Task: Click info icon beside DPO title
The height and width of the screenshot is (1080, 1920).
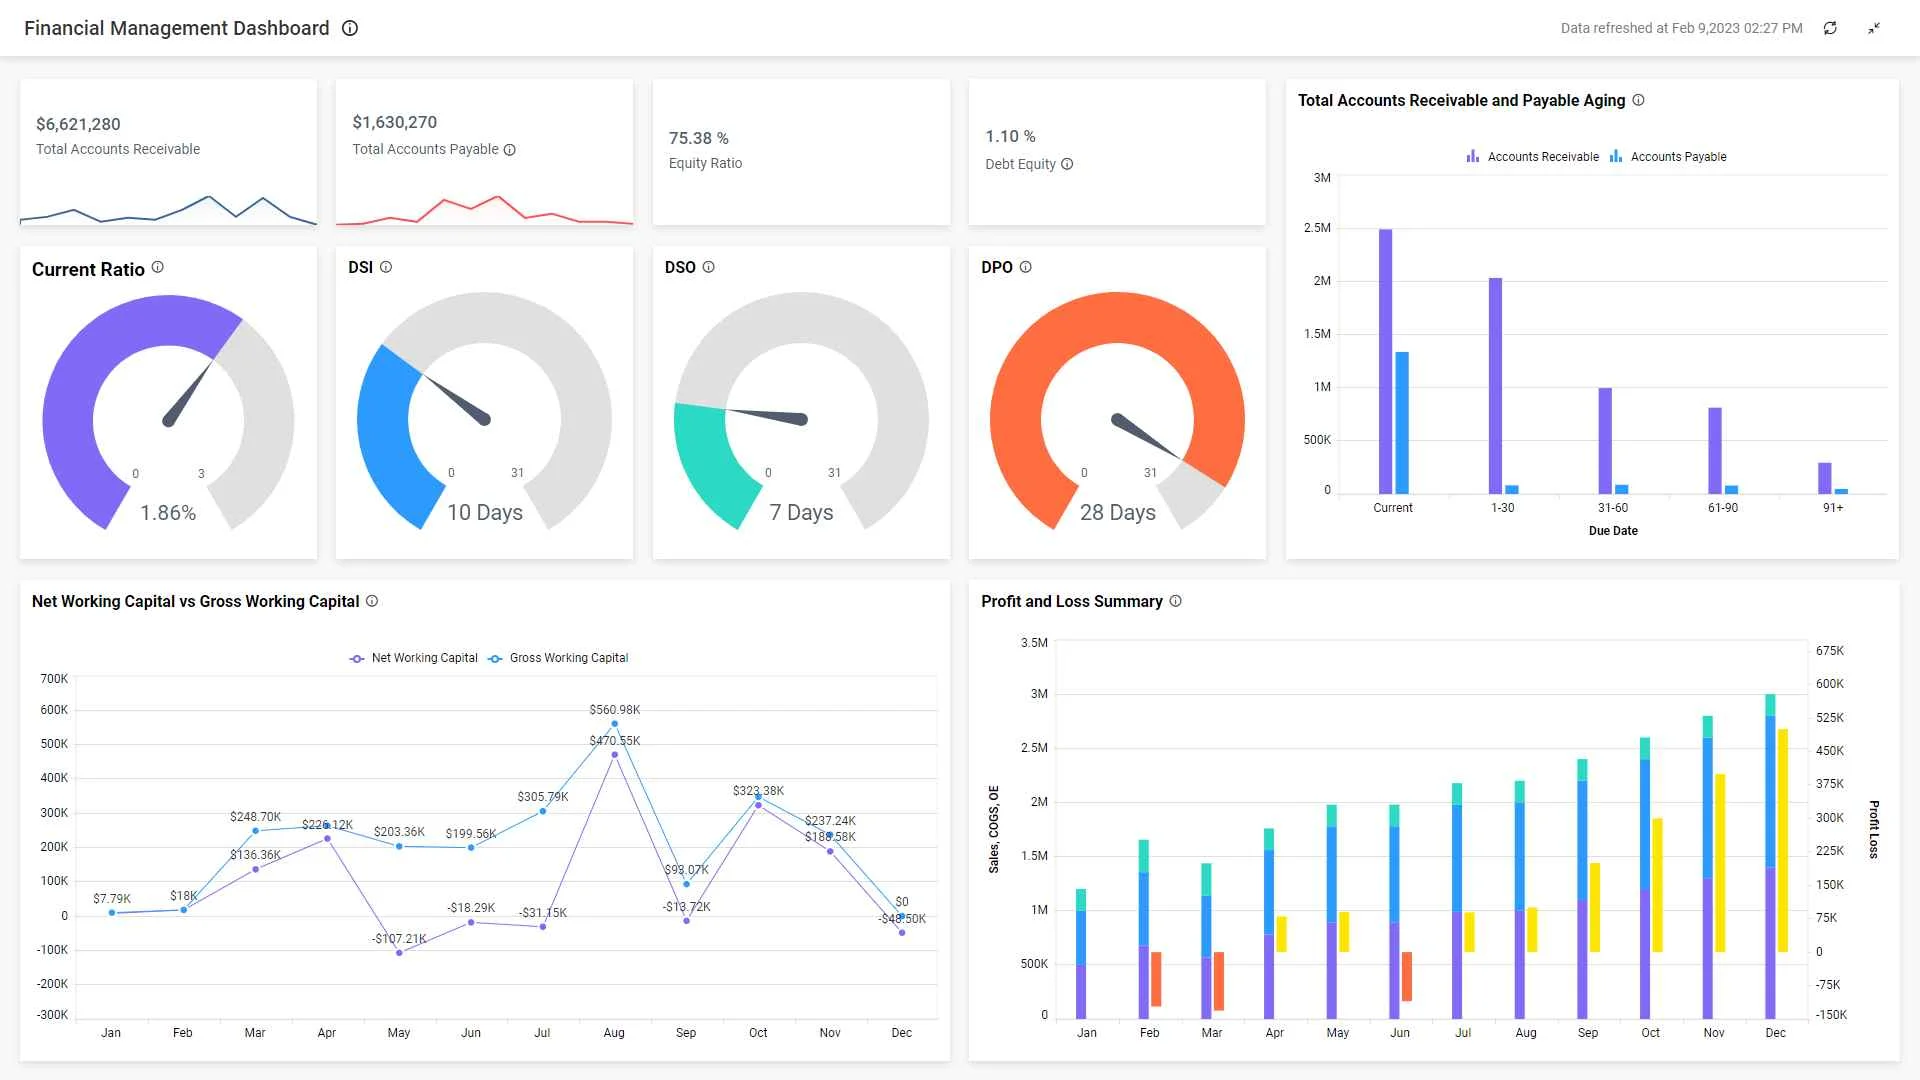Action: pos(1025,267)
